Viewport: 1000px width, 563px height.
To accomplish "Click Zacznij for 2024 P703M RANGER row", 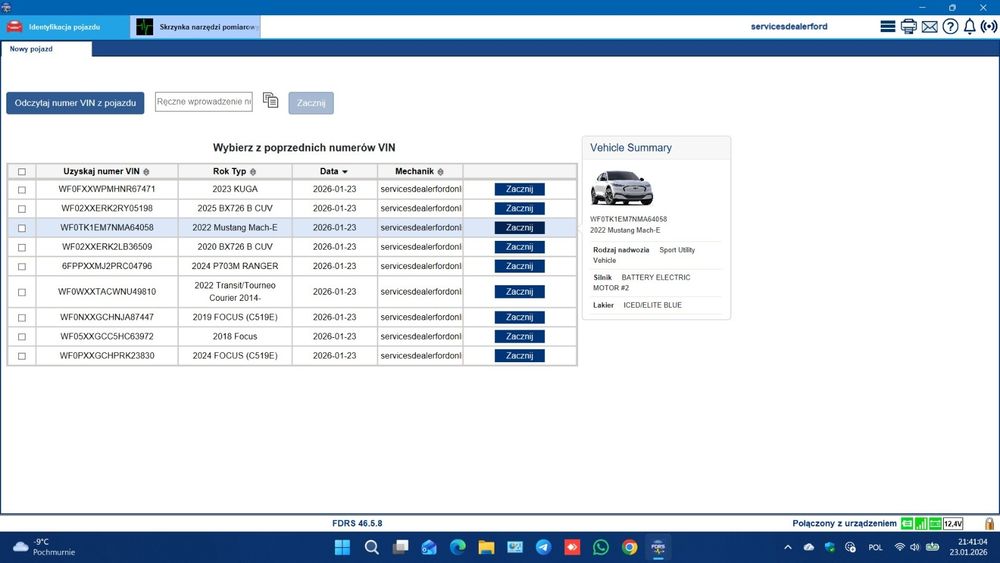I will (x=519, y=266).
